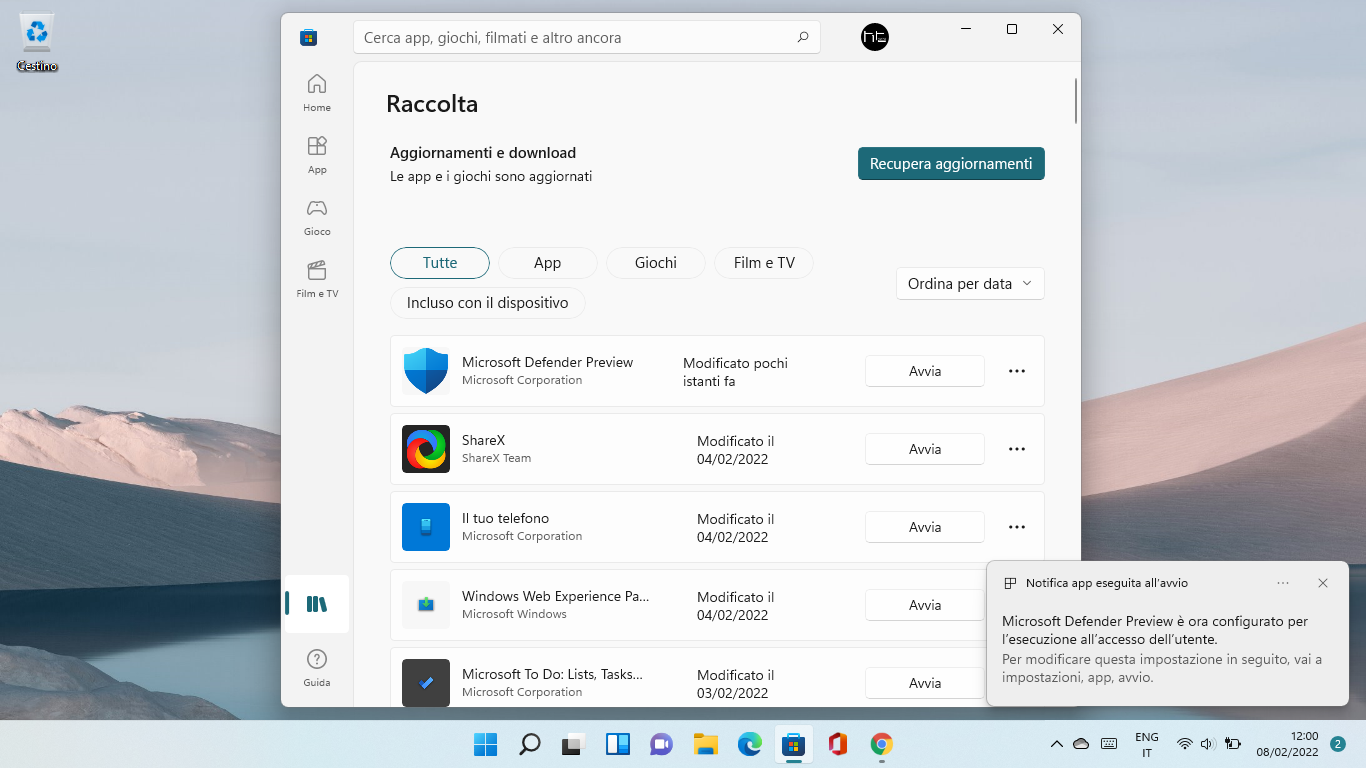Screen dimensions: 1366x768
Task: Open the user profile avatar
Action: click(875, 38)
